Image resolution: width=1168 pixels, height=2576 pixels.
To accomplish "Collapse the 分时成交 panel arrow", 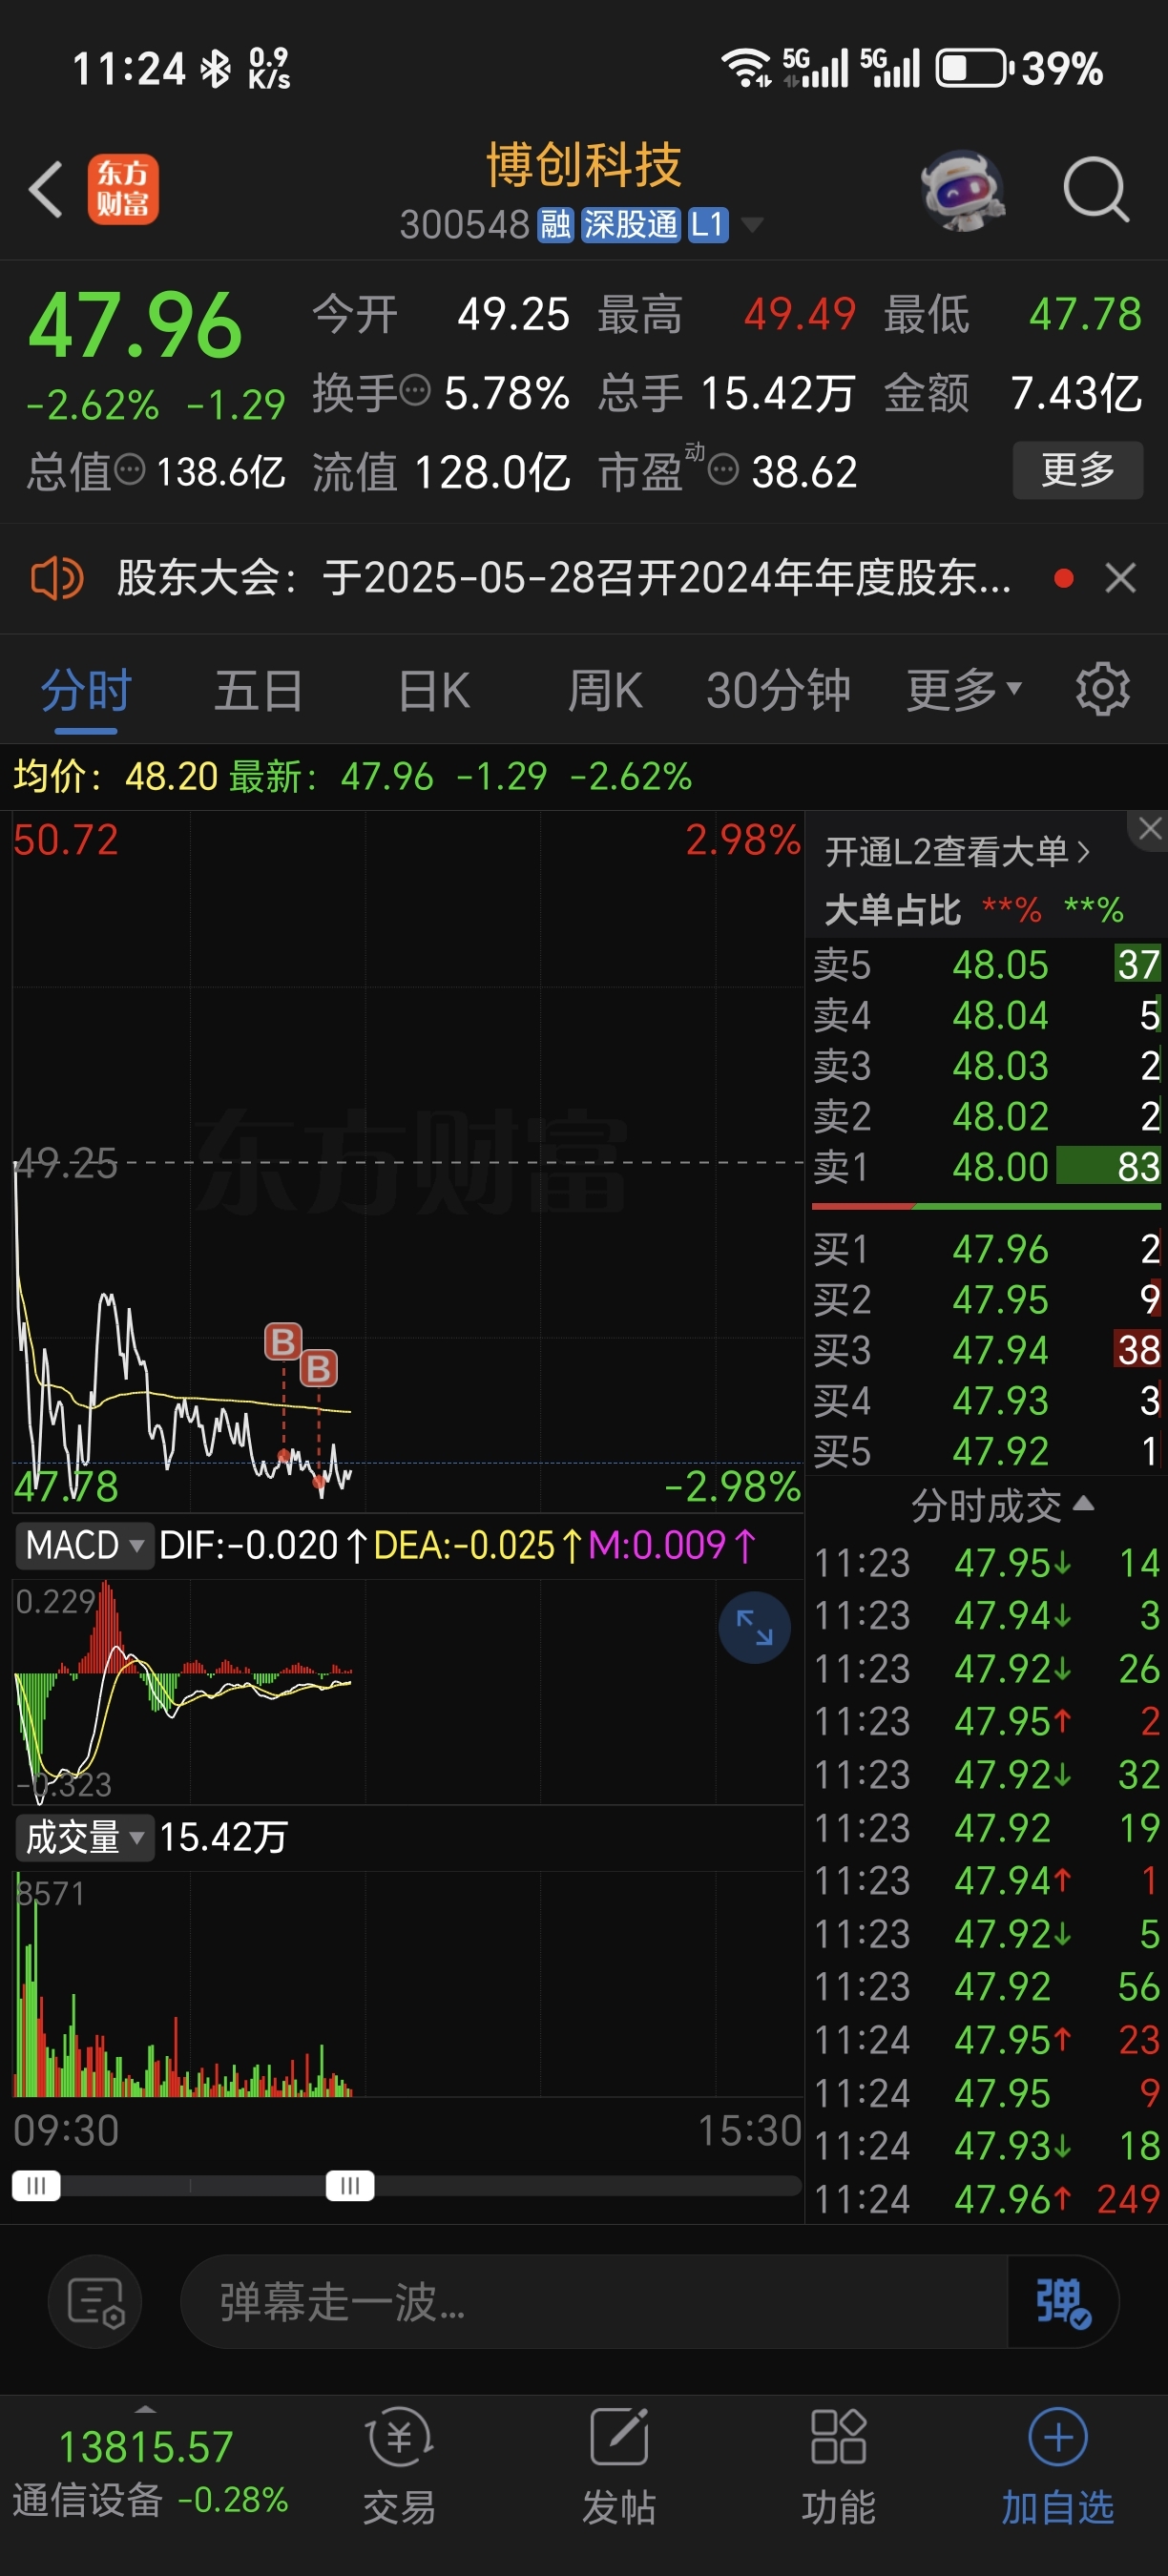I will [x=1084, y=1503].
